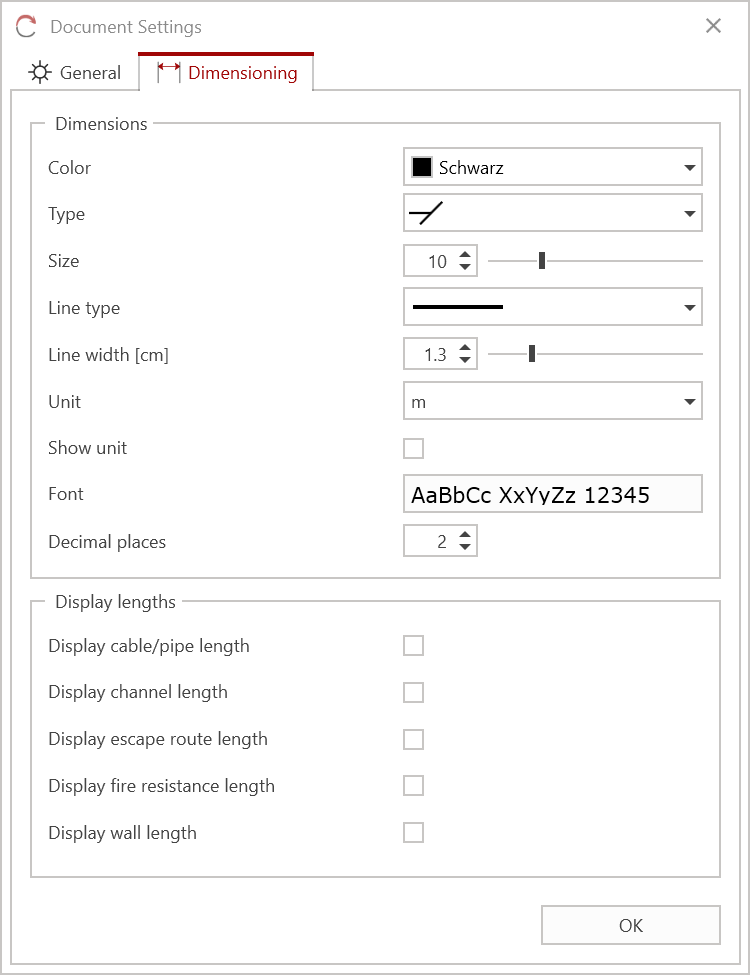Click inside the Line width value field
750x975 pixels.
pyautogui.click(x=432, y=353)
